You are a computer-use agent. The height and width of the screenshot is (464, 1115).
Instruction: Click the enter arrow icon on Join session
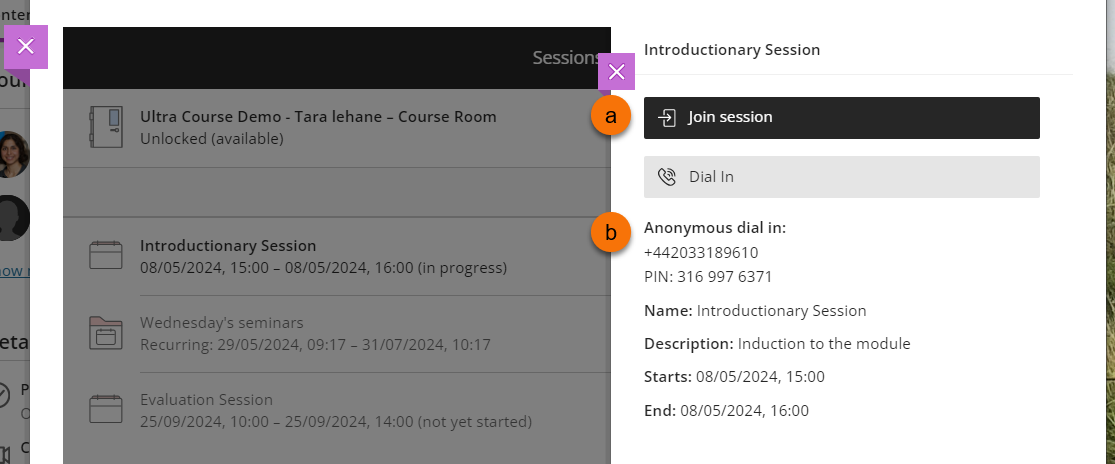[667, 118]
